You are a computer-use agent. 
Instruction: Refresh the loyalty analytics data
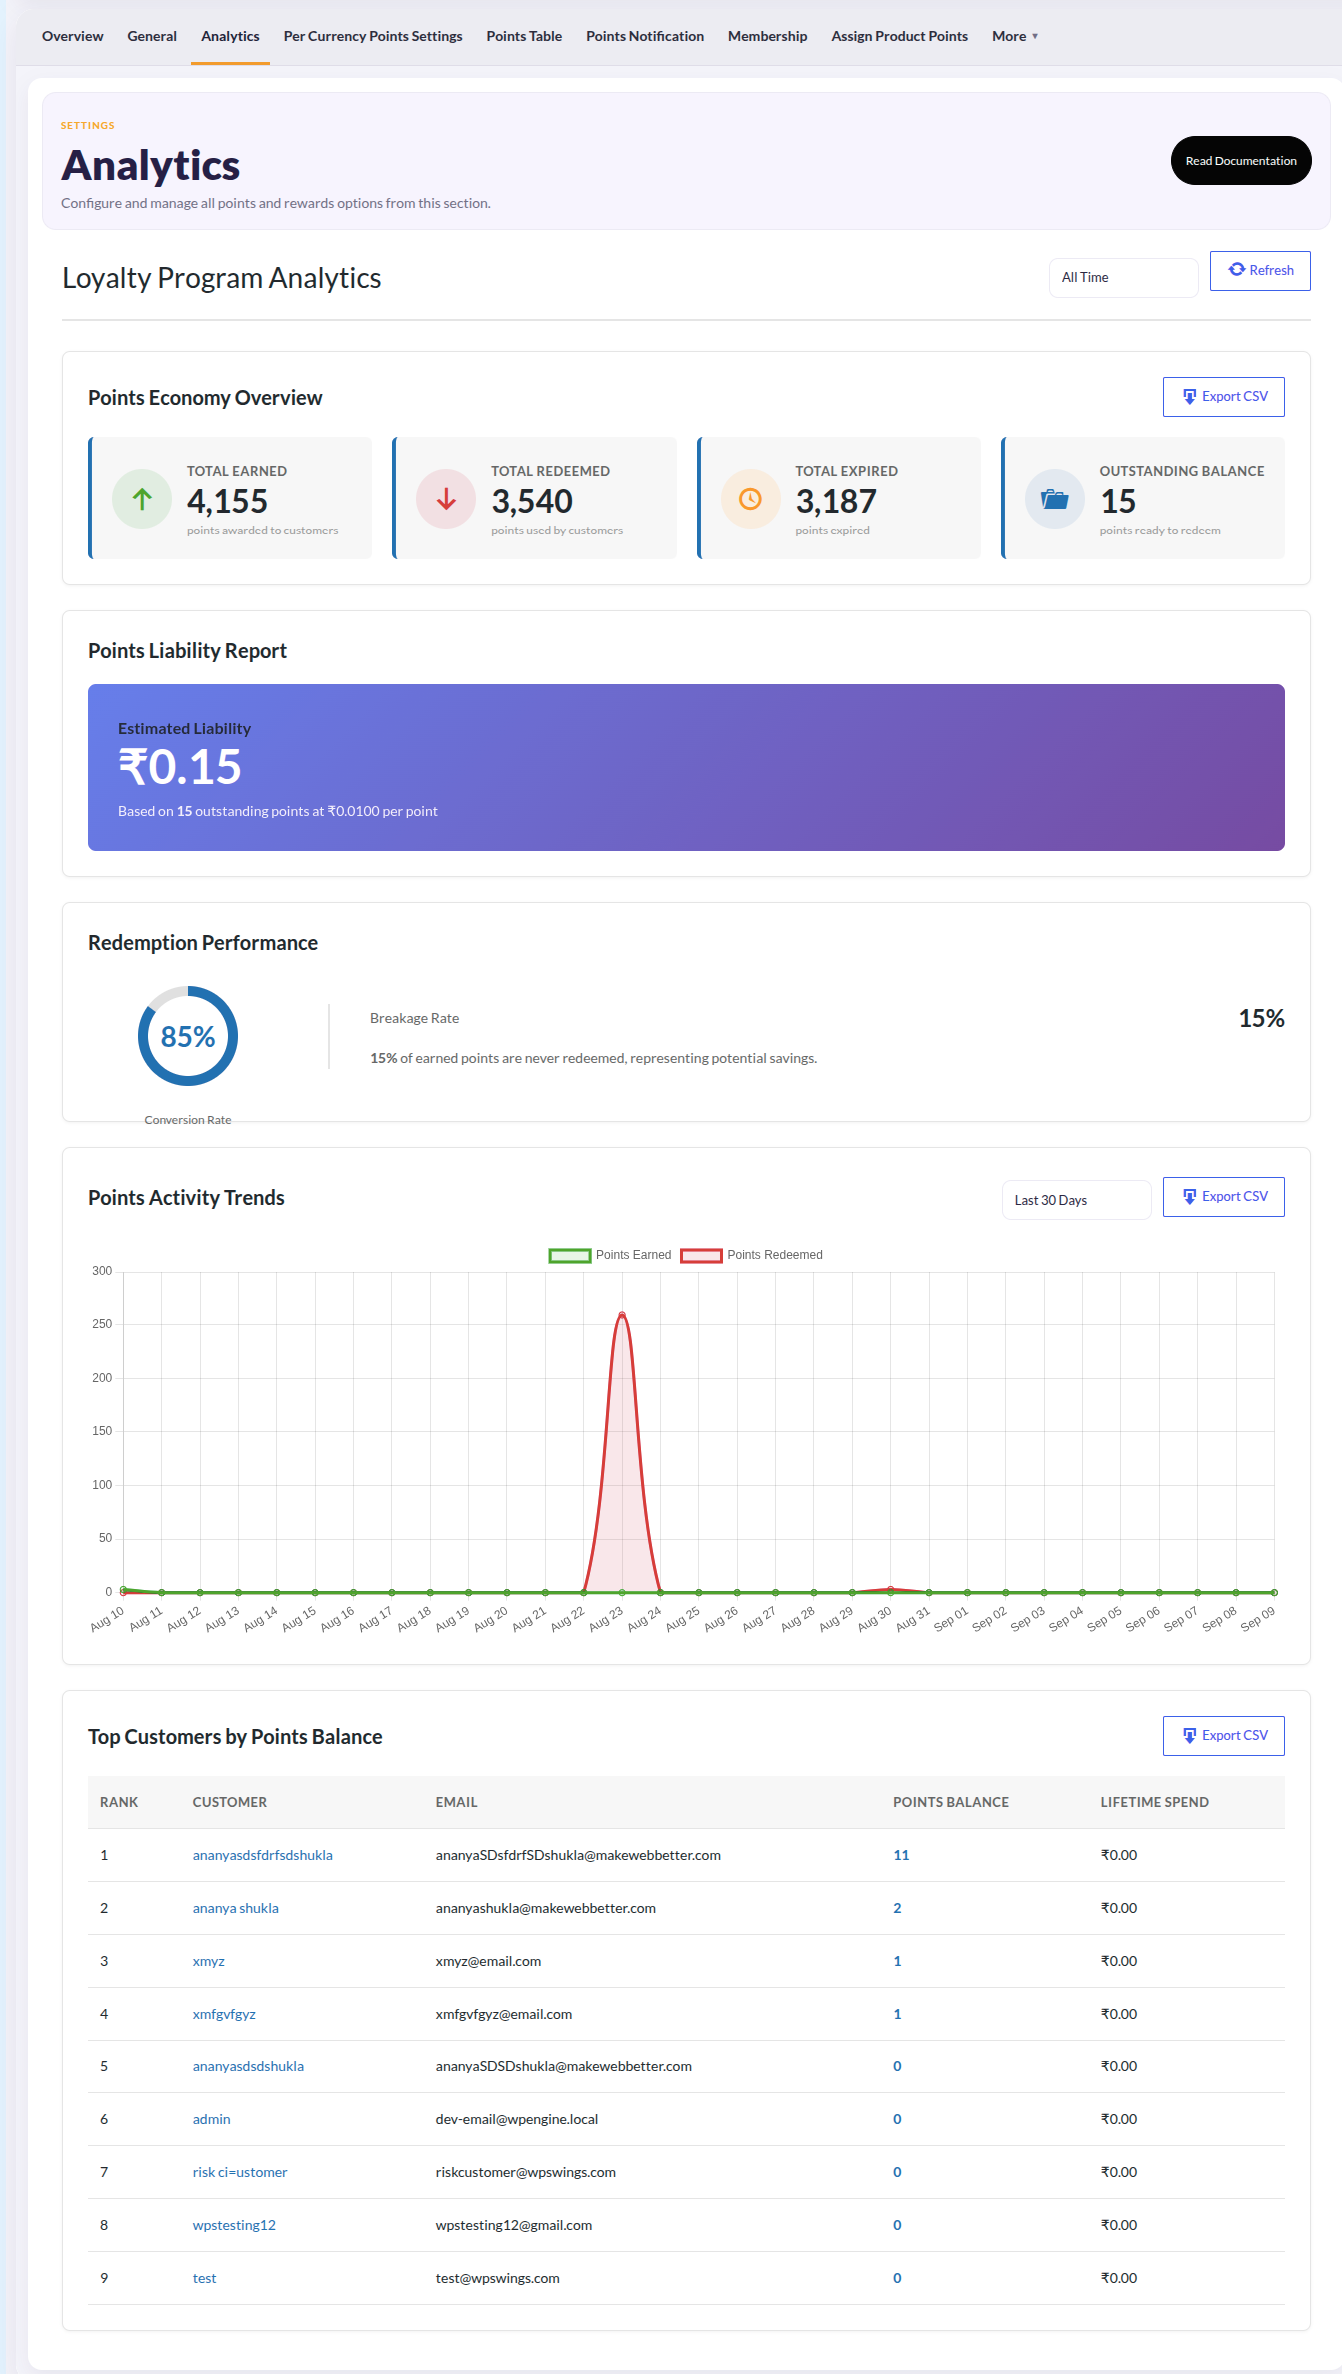coord(1260,271)
